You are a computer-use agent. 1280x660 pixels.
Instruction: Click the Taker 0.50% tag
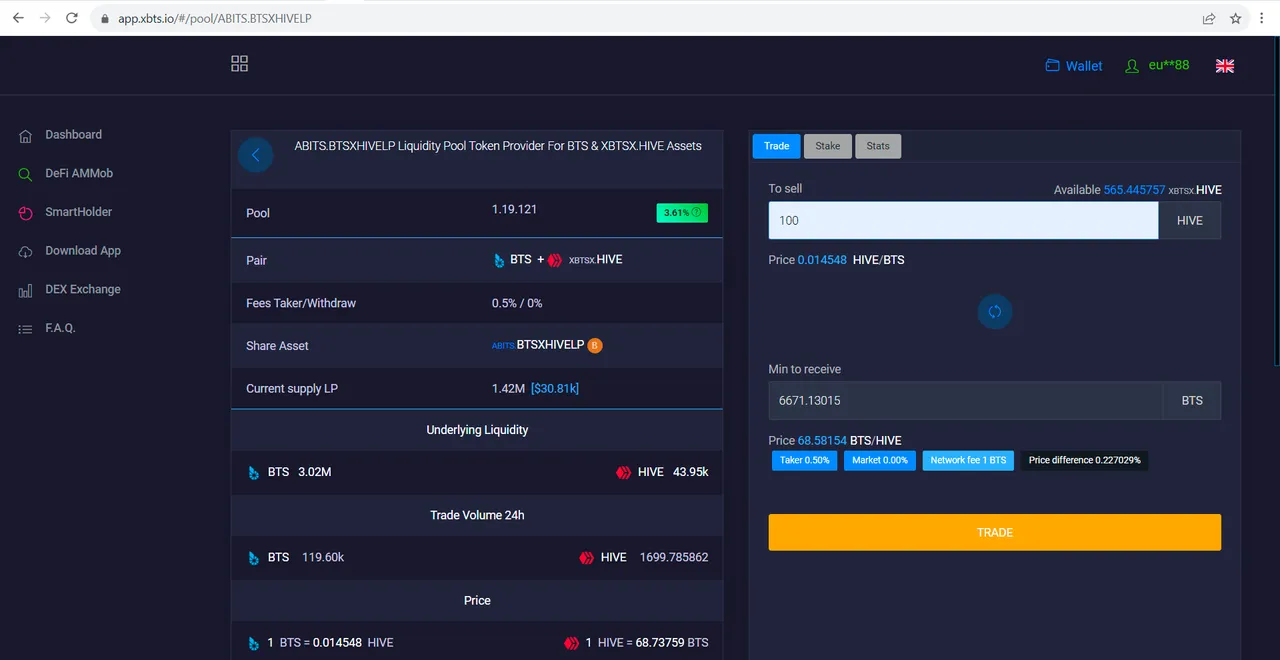coord(805,461)
